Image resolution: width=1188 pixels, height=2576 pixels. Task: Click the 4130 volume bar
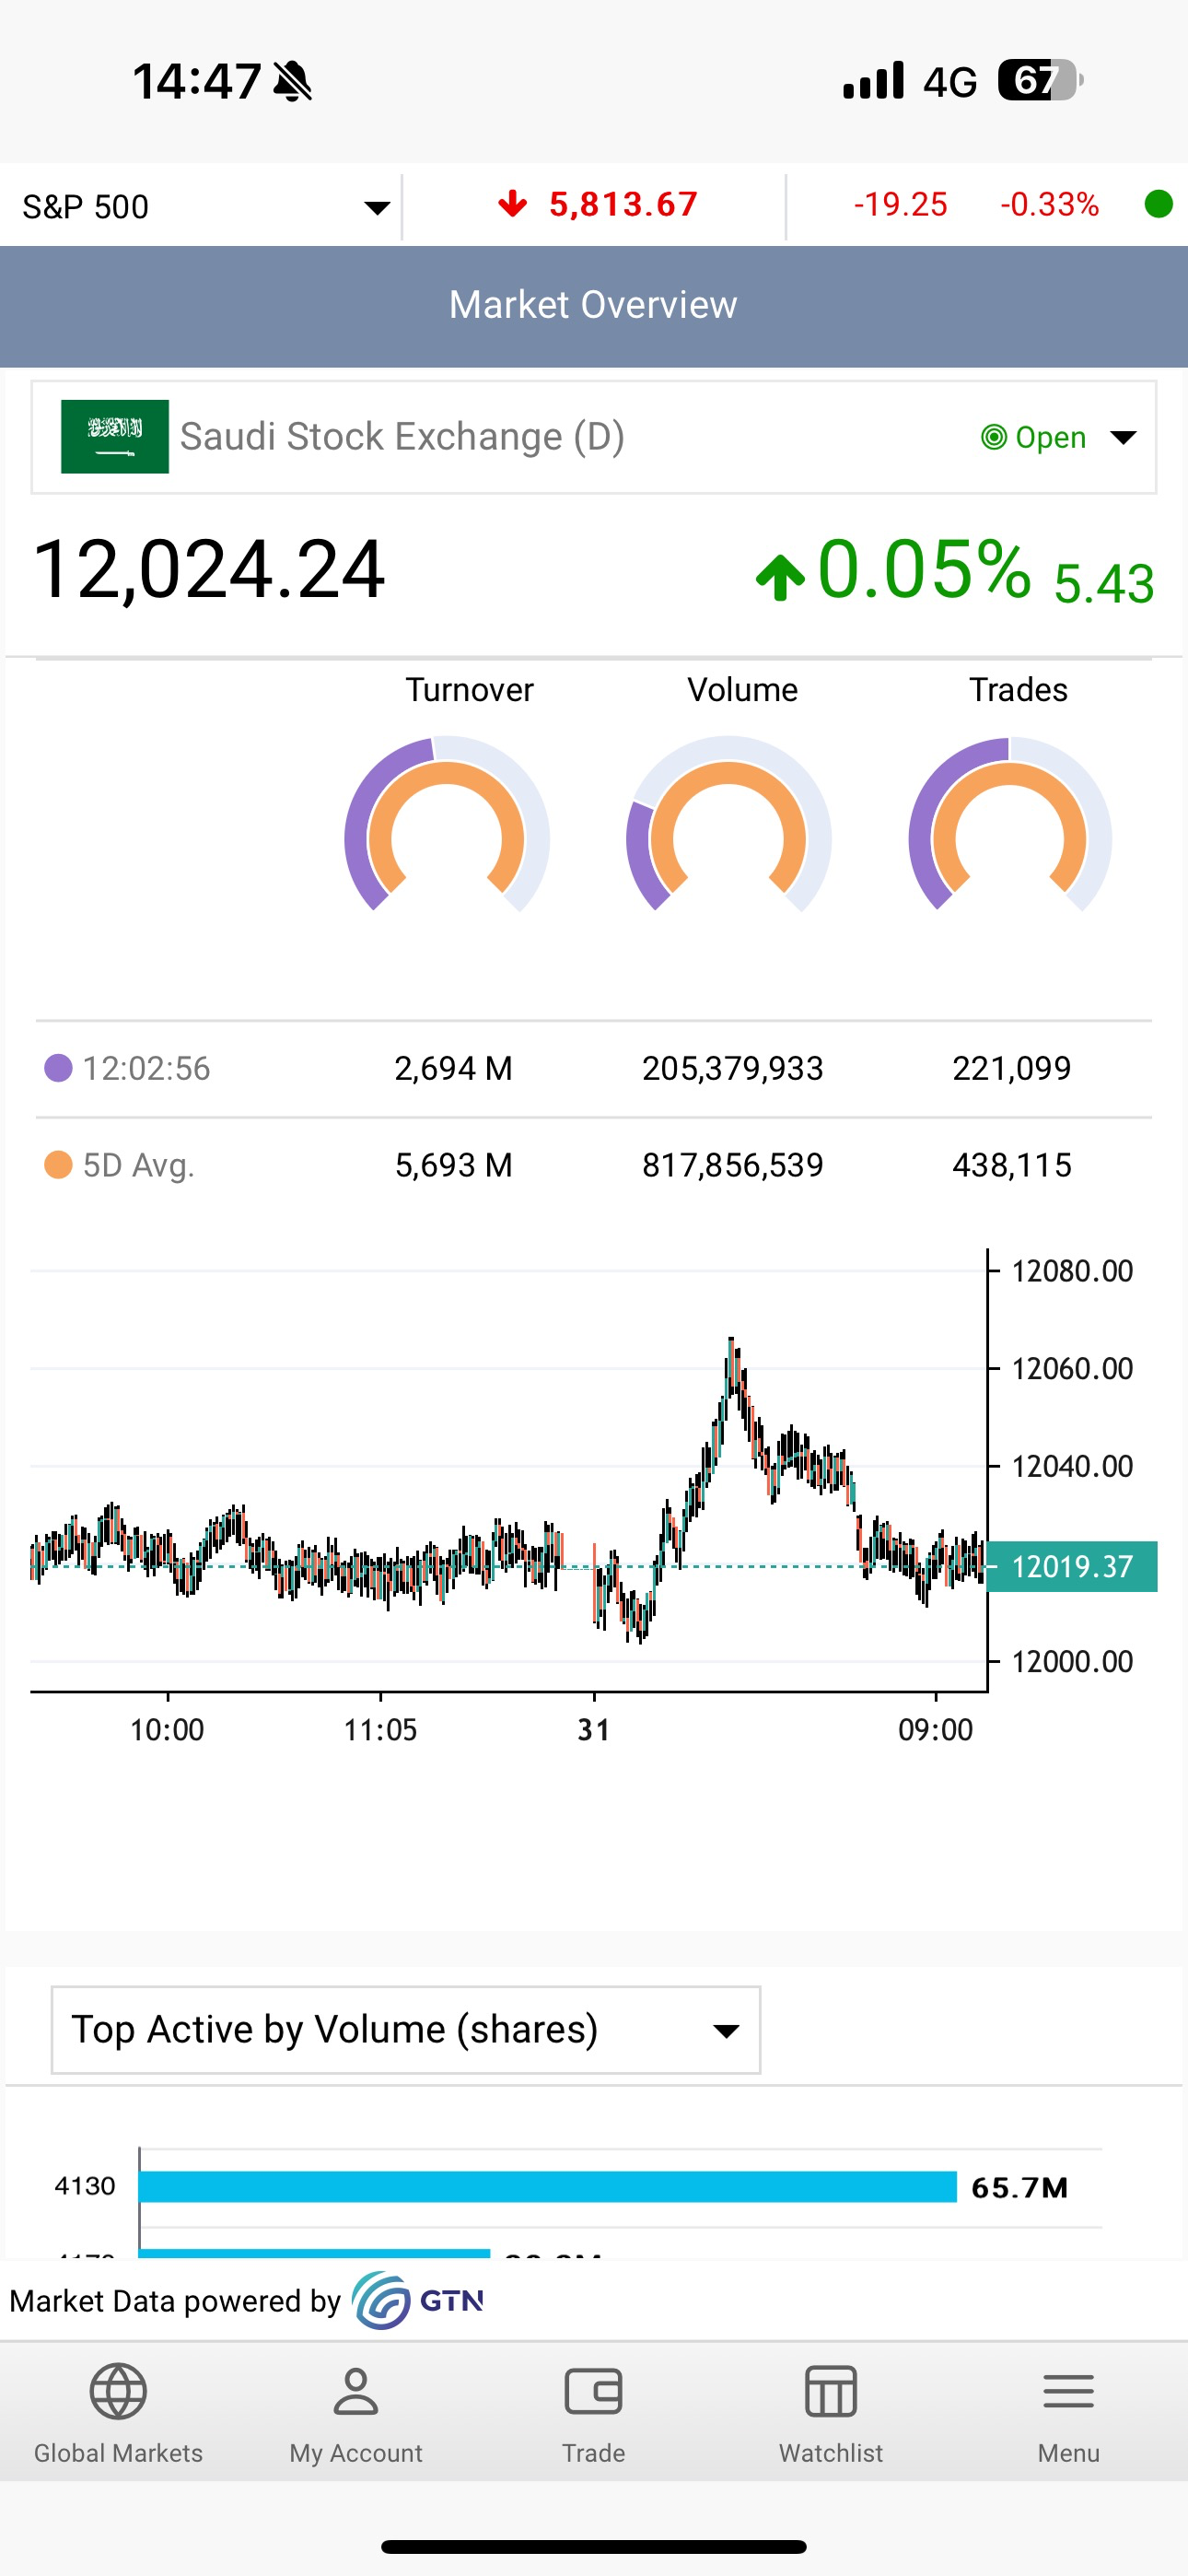coord(547,2187)
